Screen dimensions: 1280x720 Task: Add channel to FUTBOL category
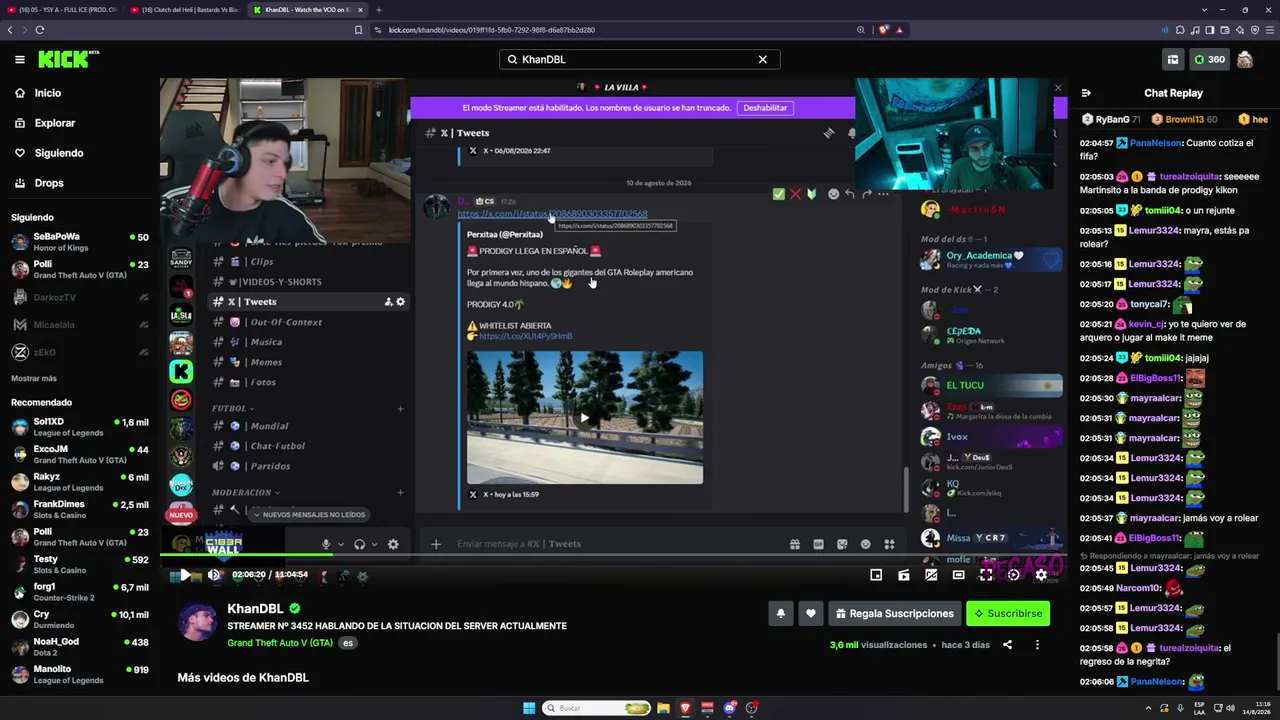[x=400, y=408]
